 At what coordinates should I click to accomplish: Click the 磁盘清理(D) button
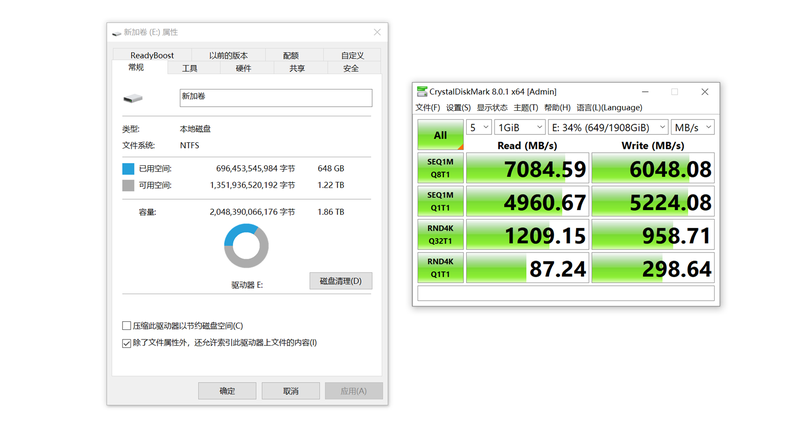pos(340,281)
